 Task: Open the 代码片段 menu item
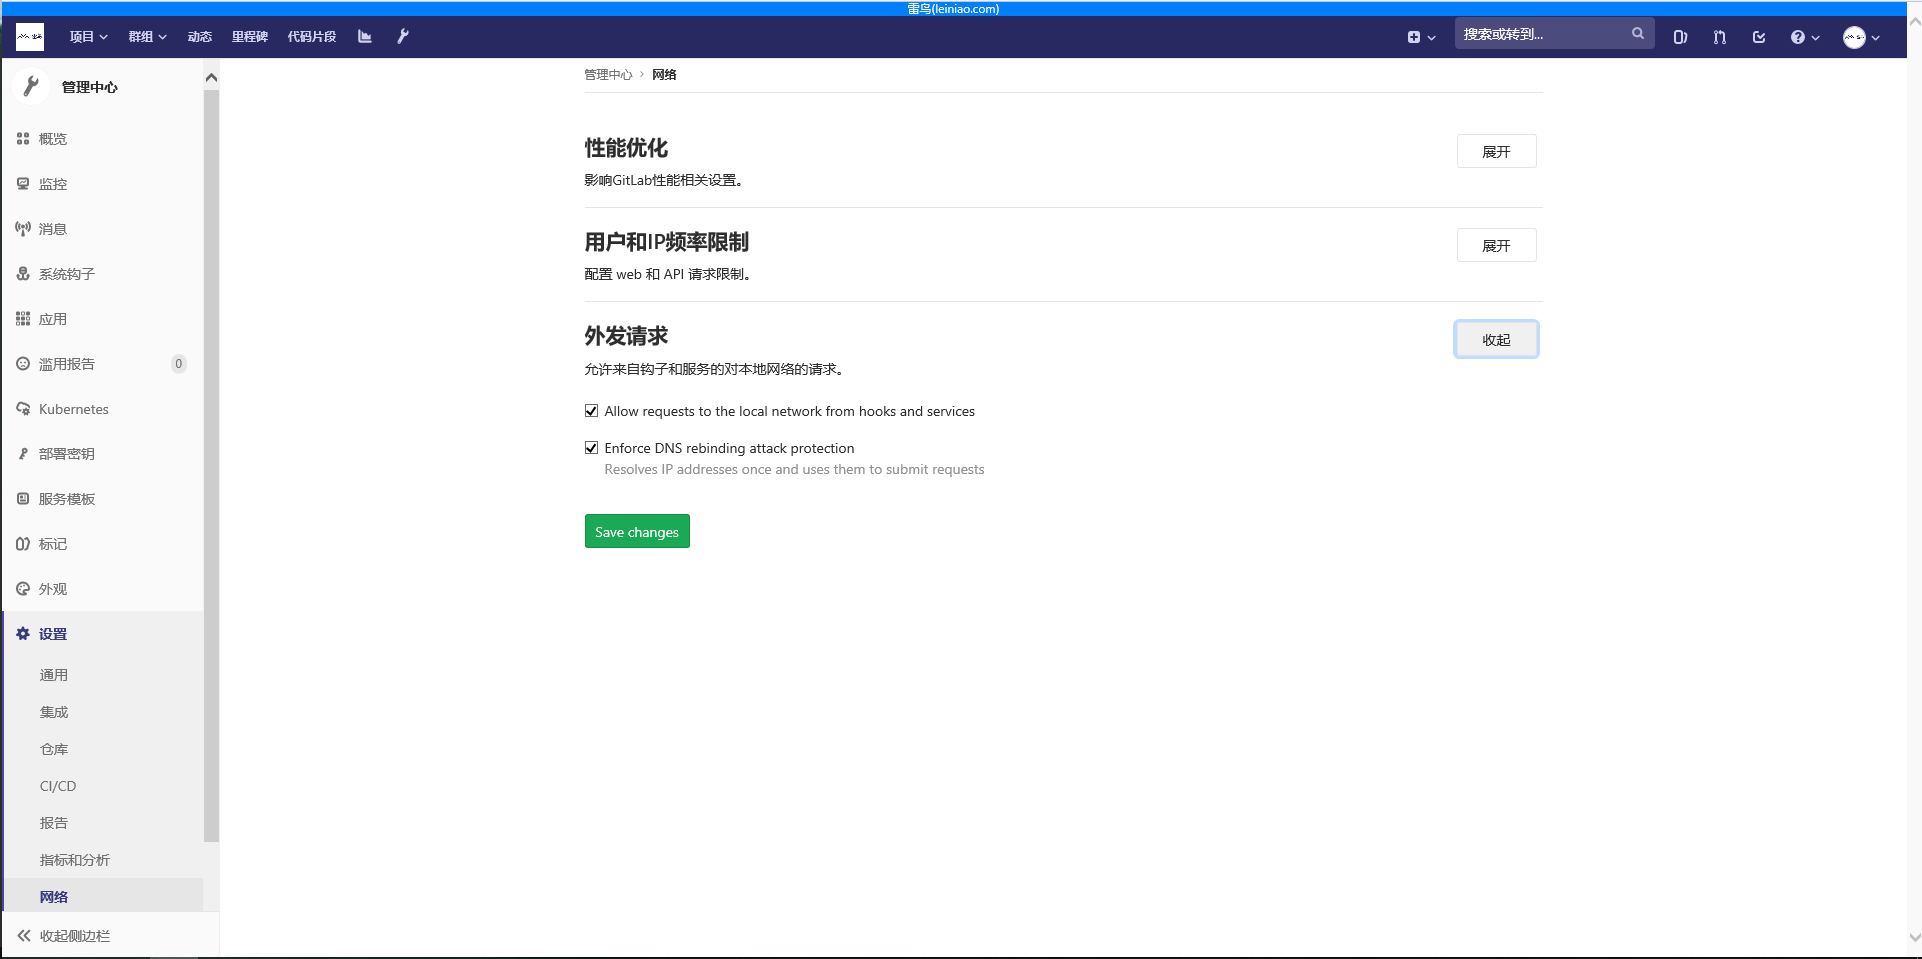pyautogui.click(x=311, y=36)
